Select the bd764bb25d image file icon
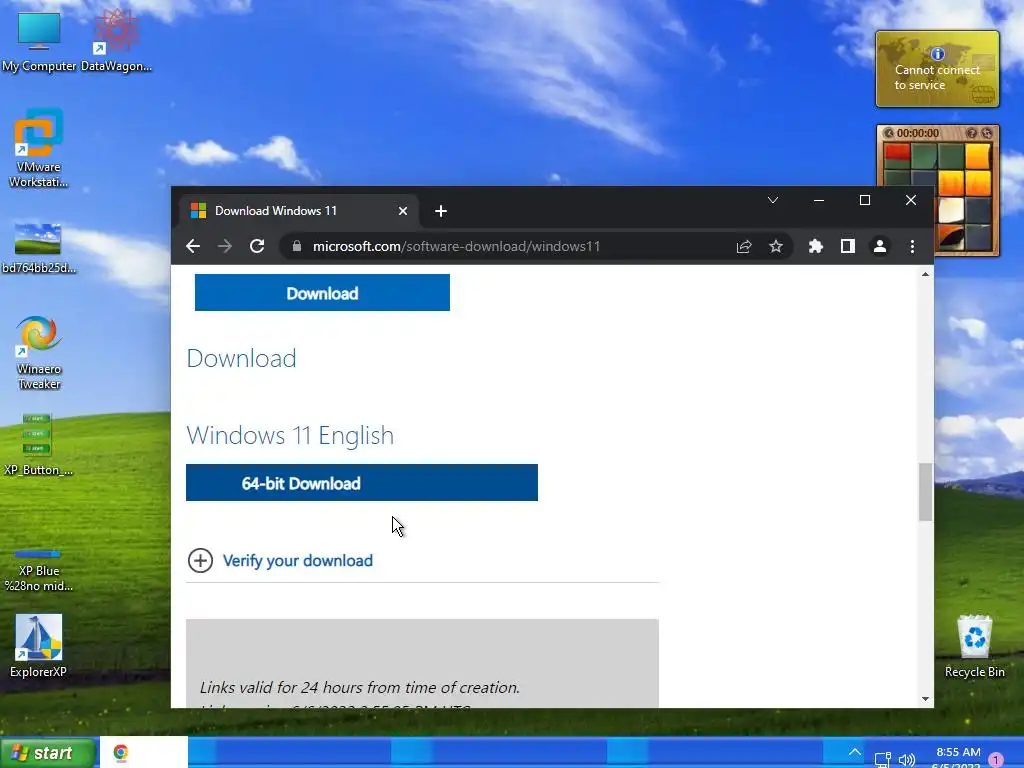 [x=39, y=248]
